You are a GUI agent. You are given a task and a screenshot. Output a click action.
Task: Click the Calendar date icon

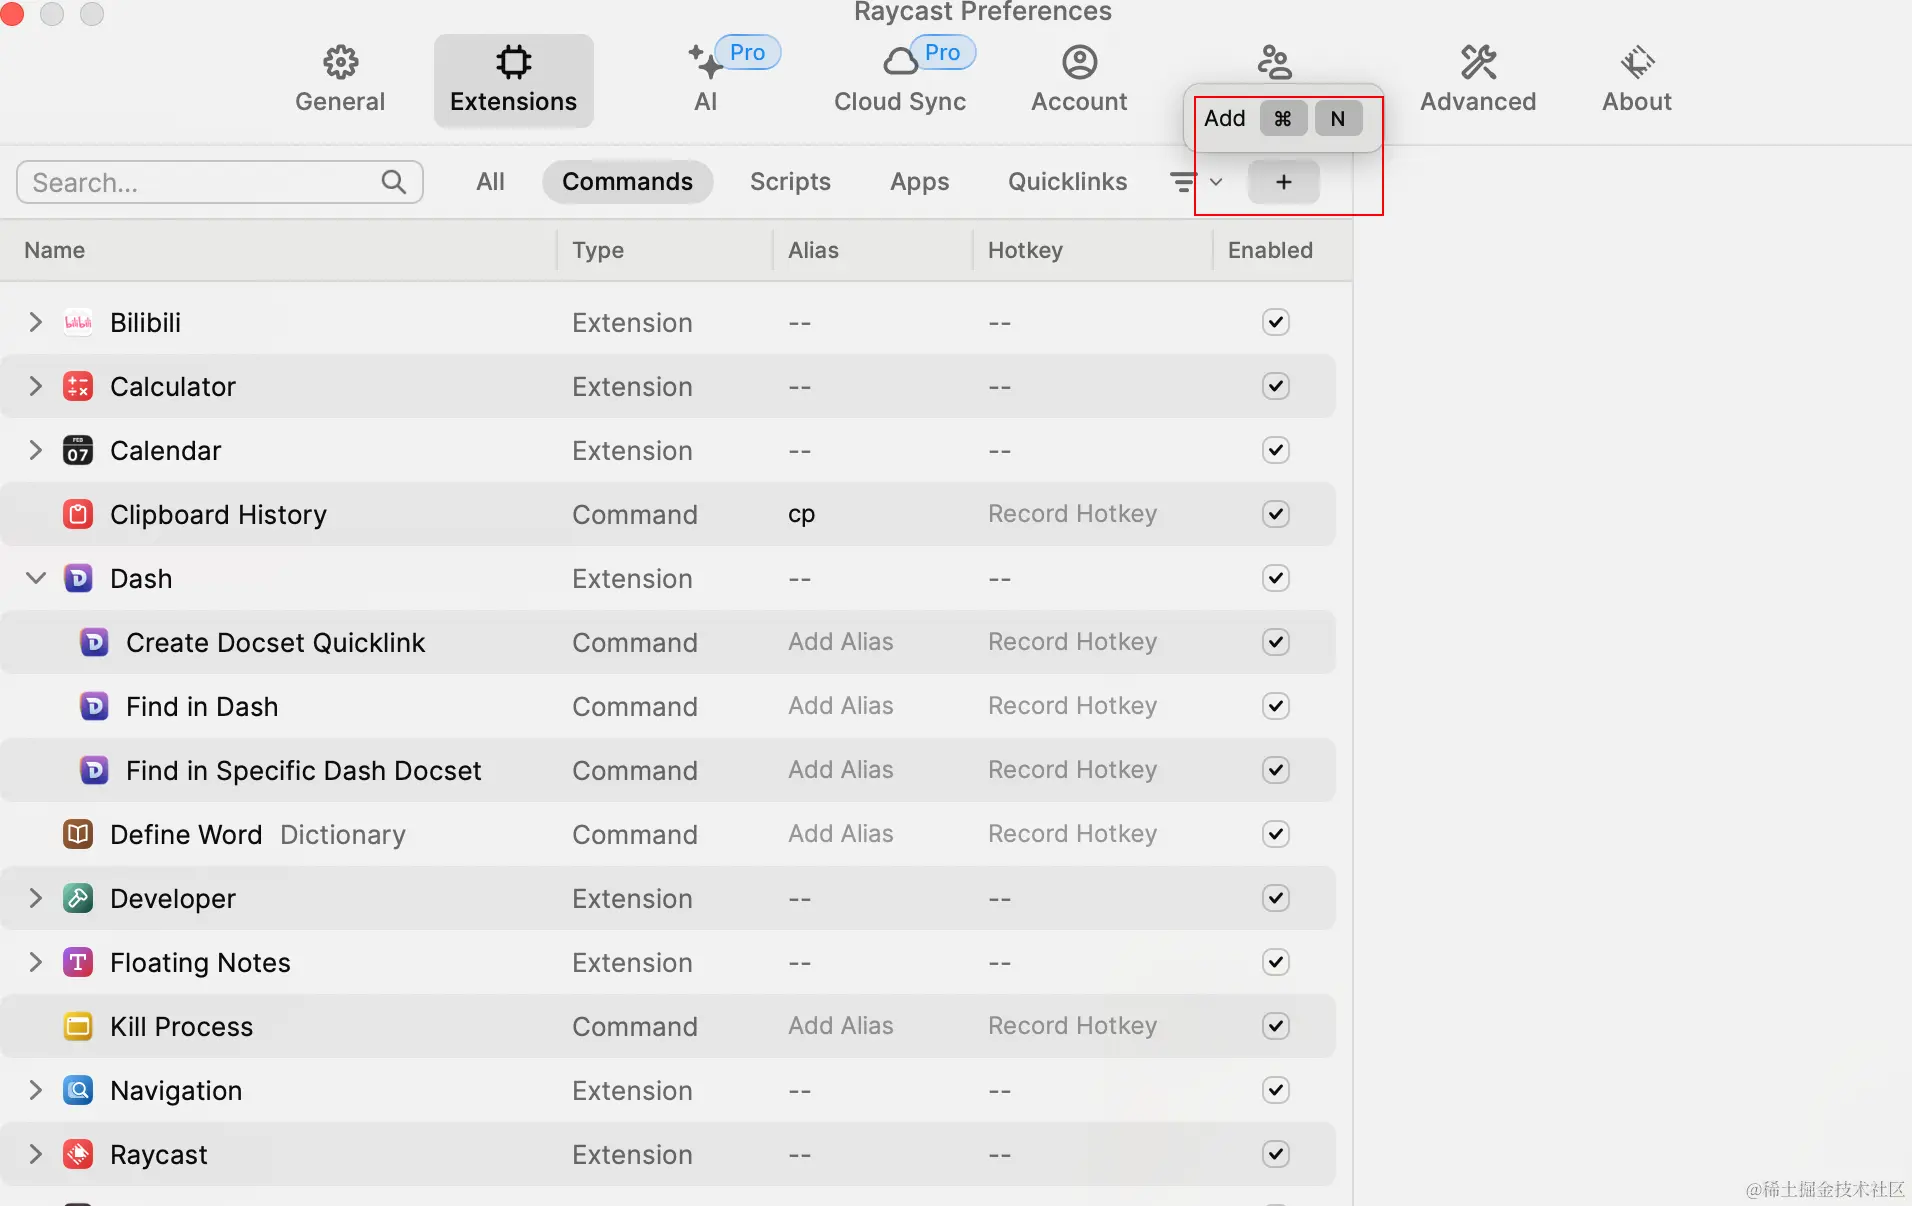click(78, 450)
